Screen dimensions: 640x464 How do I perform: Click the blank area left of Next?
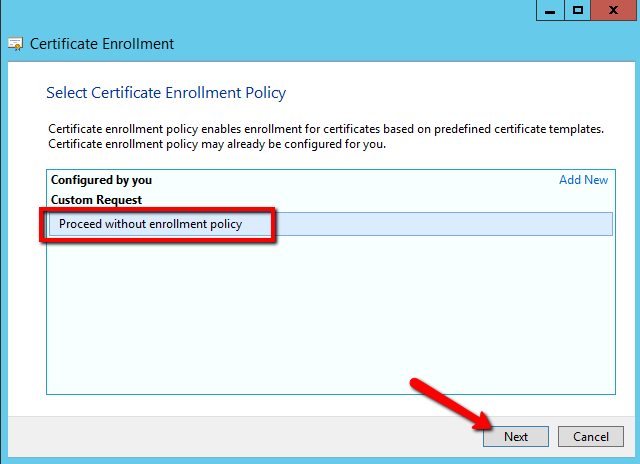point(250,437)
